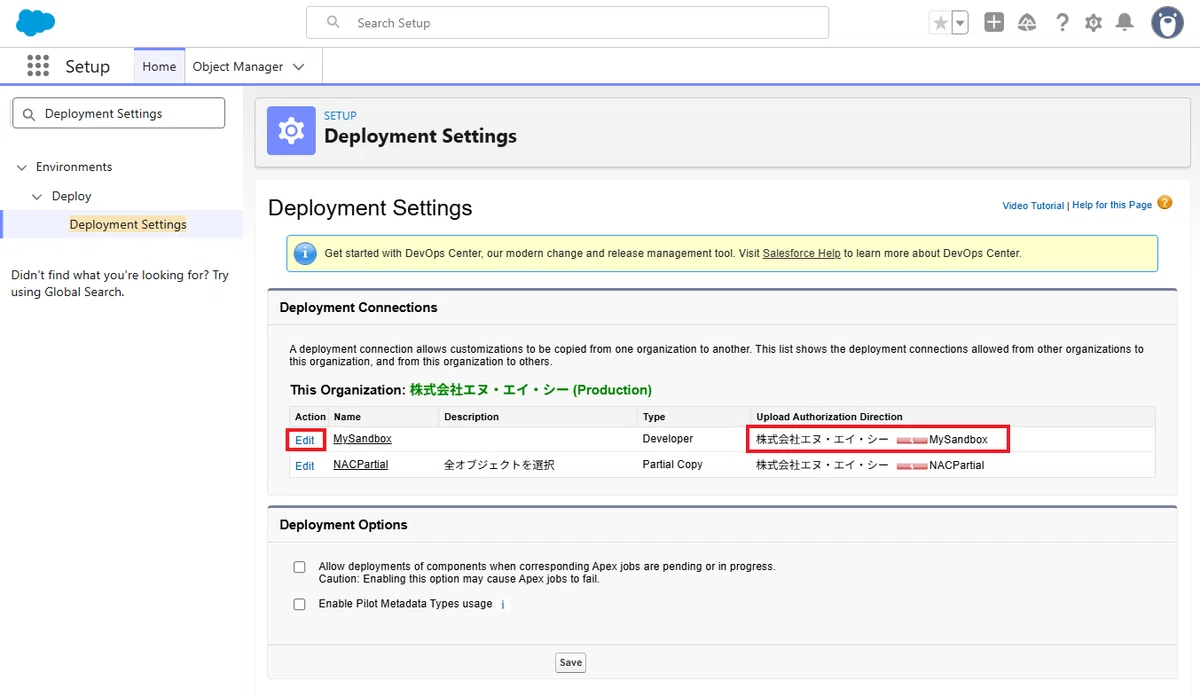Select Deployment Settings in the sidebar

point(128,224)
